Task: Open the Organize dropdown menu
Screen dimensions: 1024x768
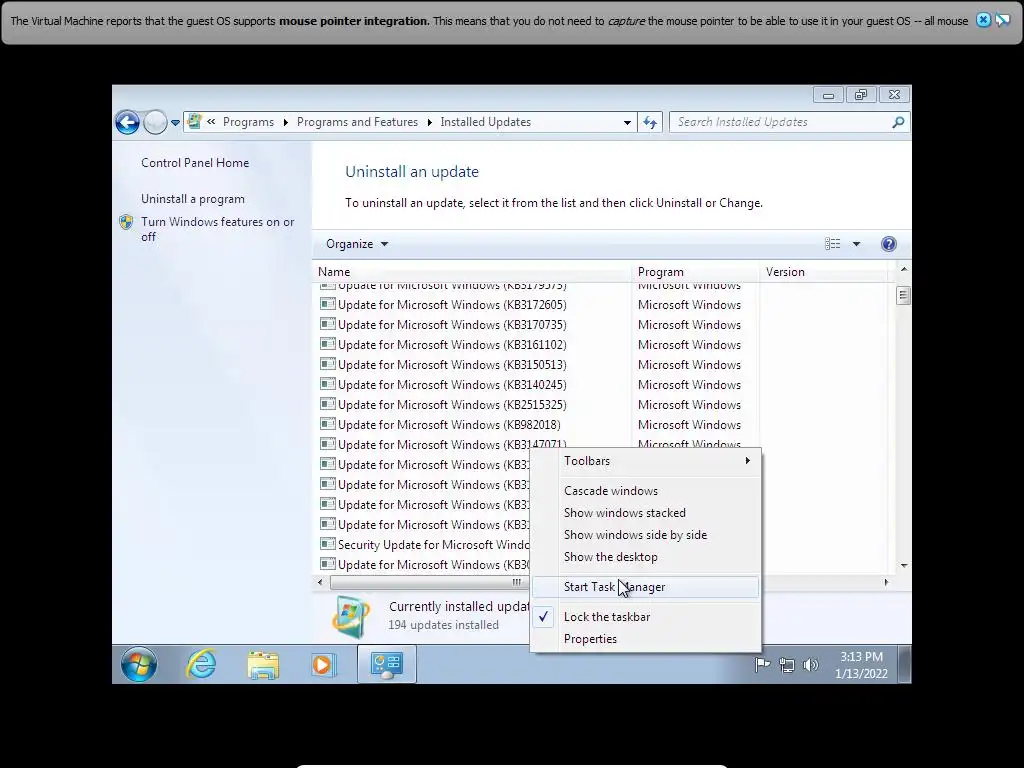Action: click(357, 244)
